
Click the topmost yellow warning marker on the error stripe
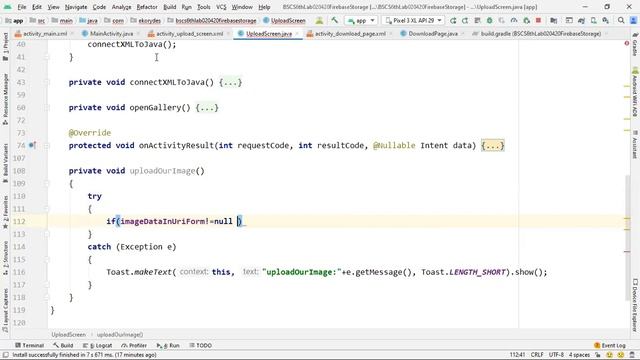click(627, 86)
